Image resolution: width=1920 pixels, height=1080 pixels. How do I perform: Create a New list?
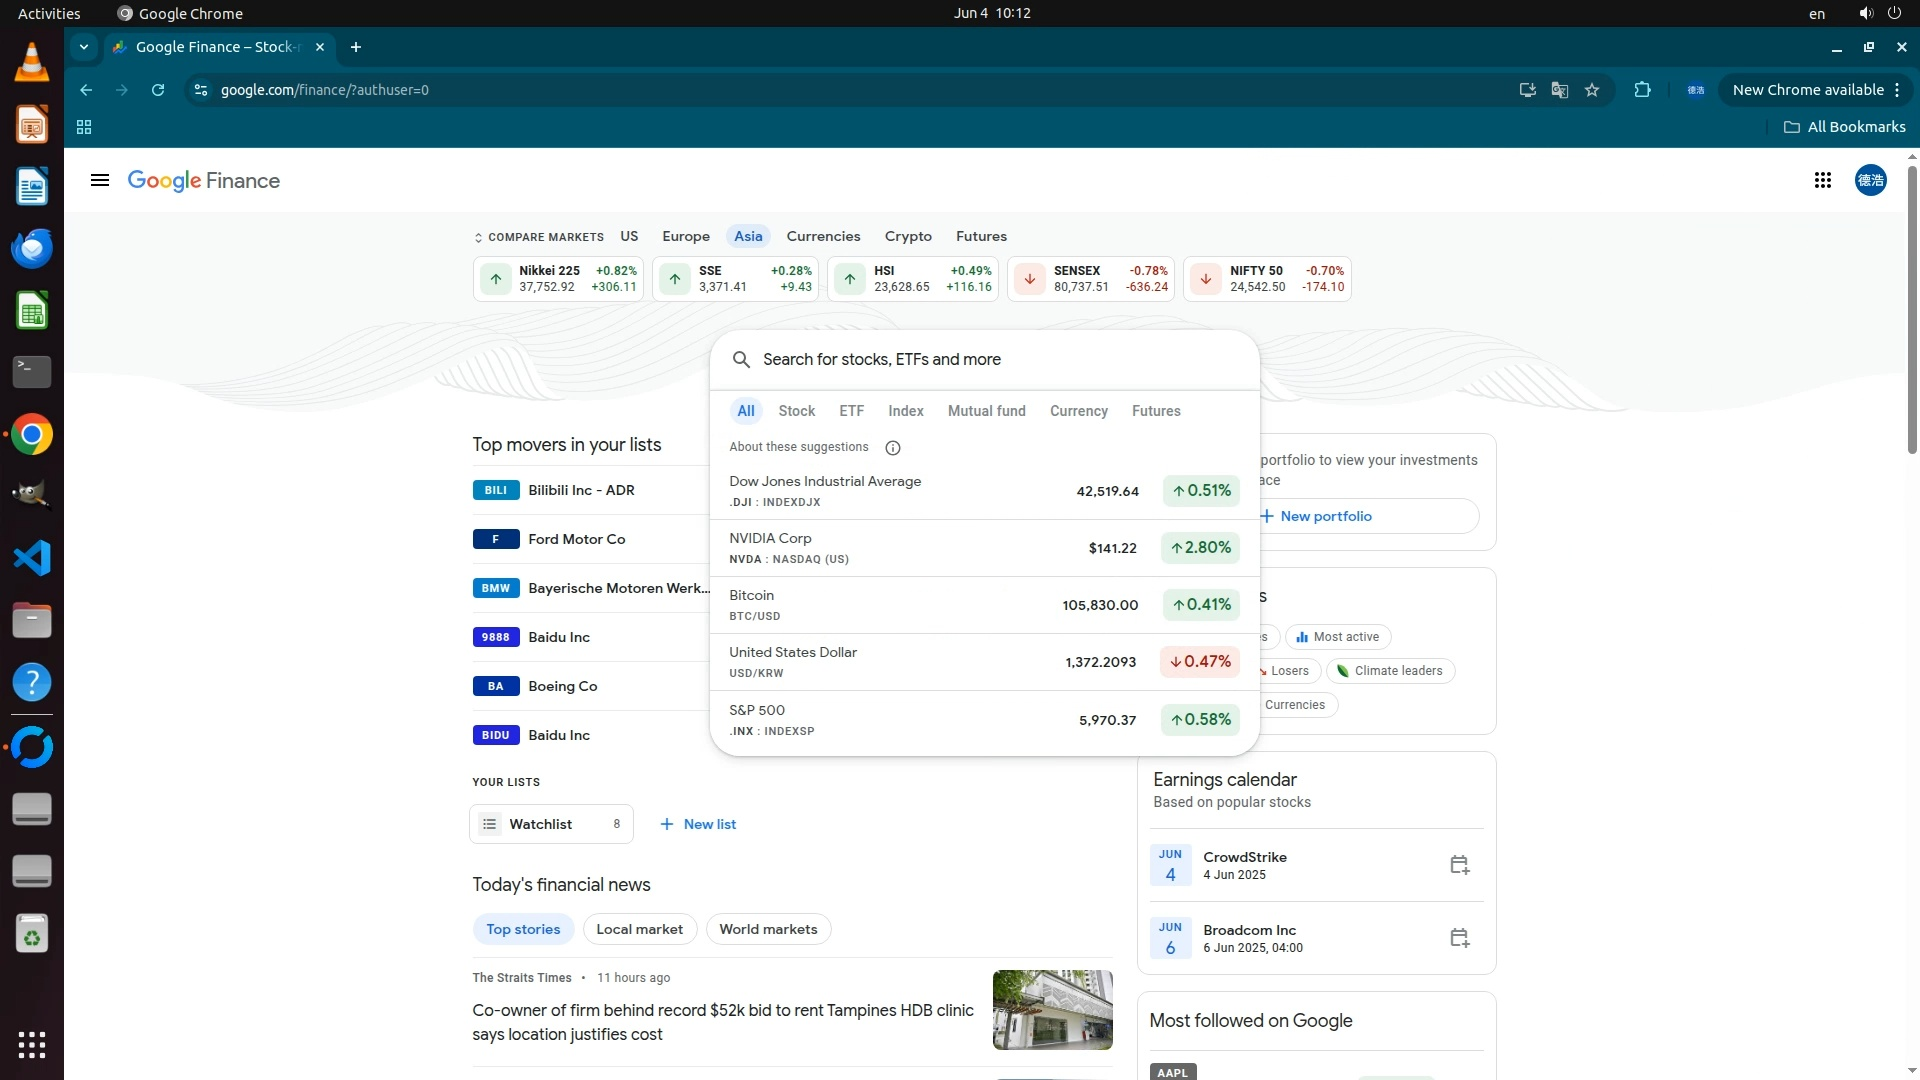pyautogui.click(x=698, y=824)
